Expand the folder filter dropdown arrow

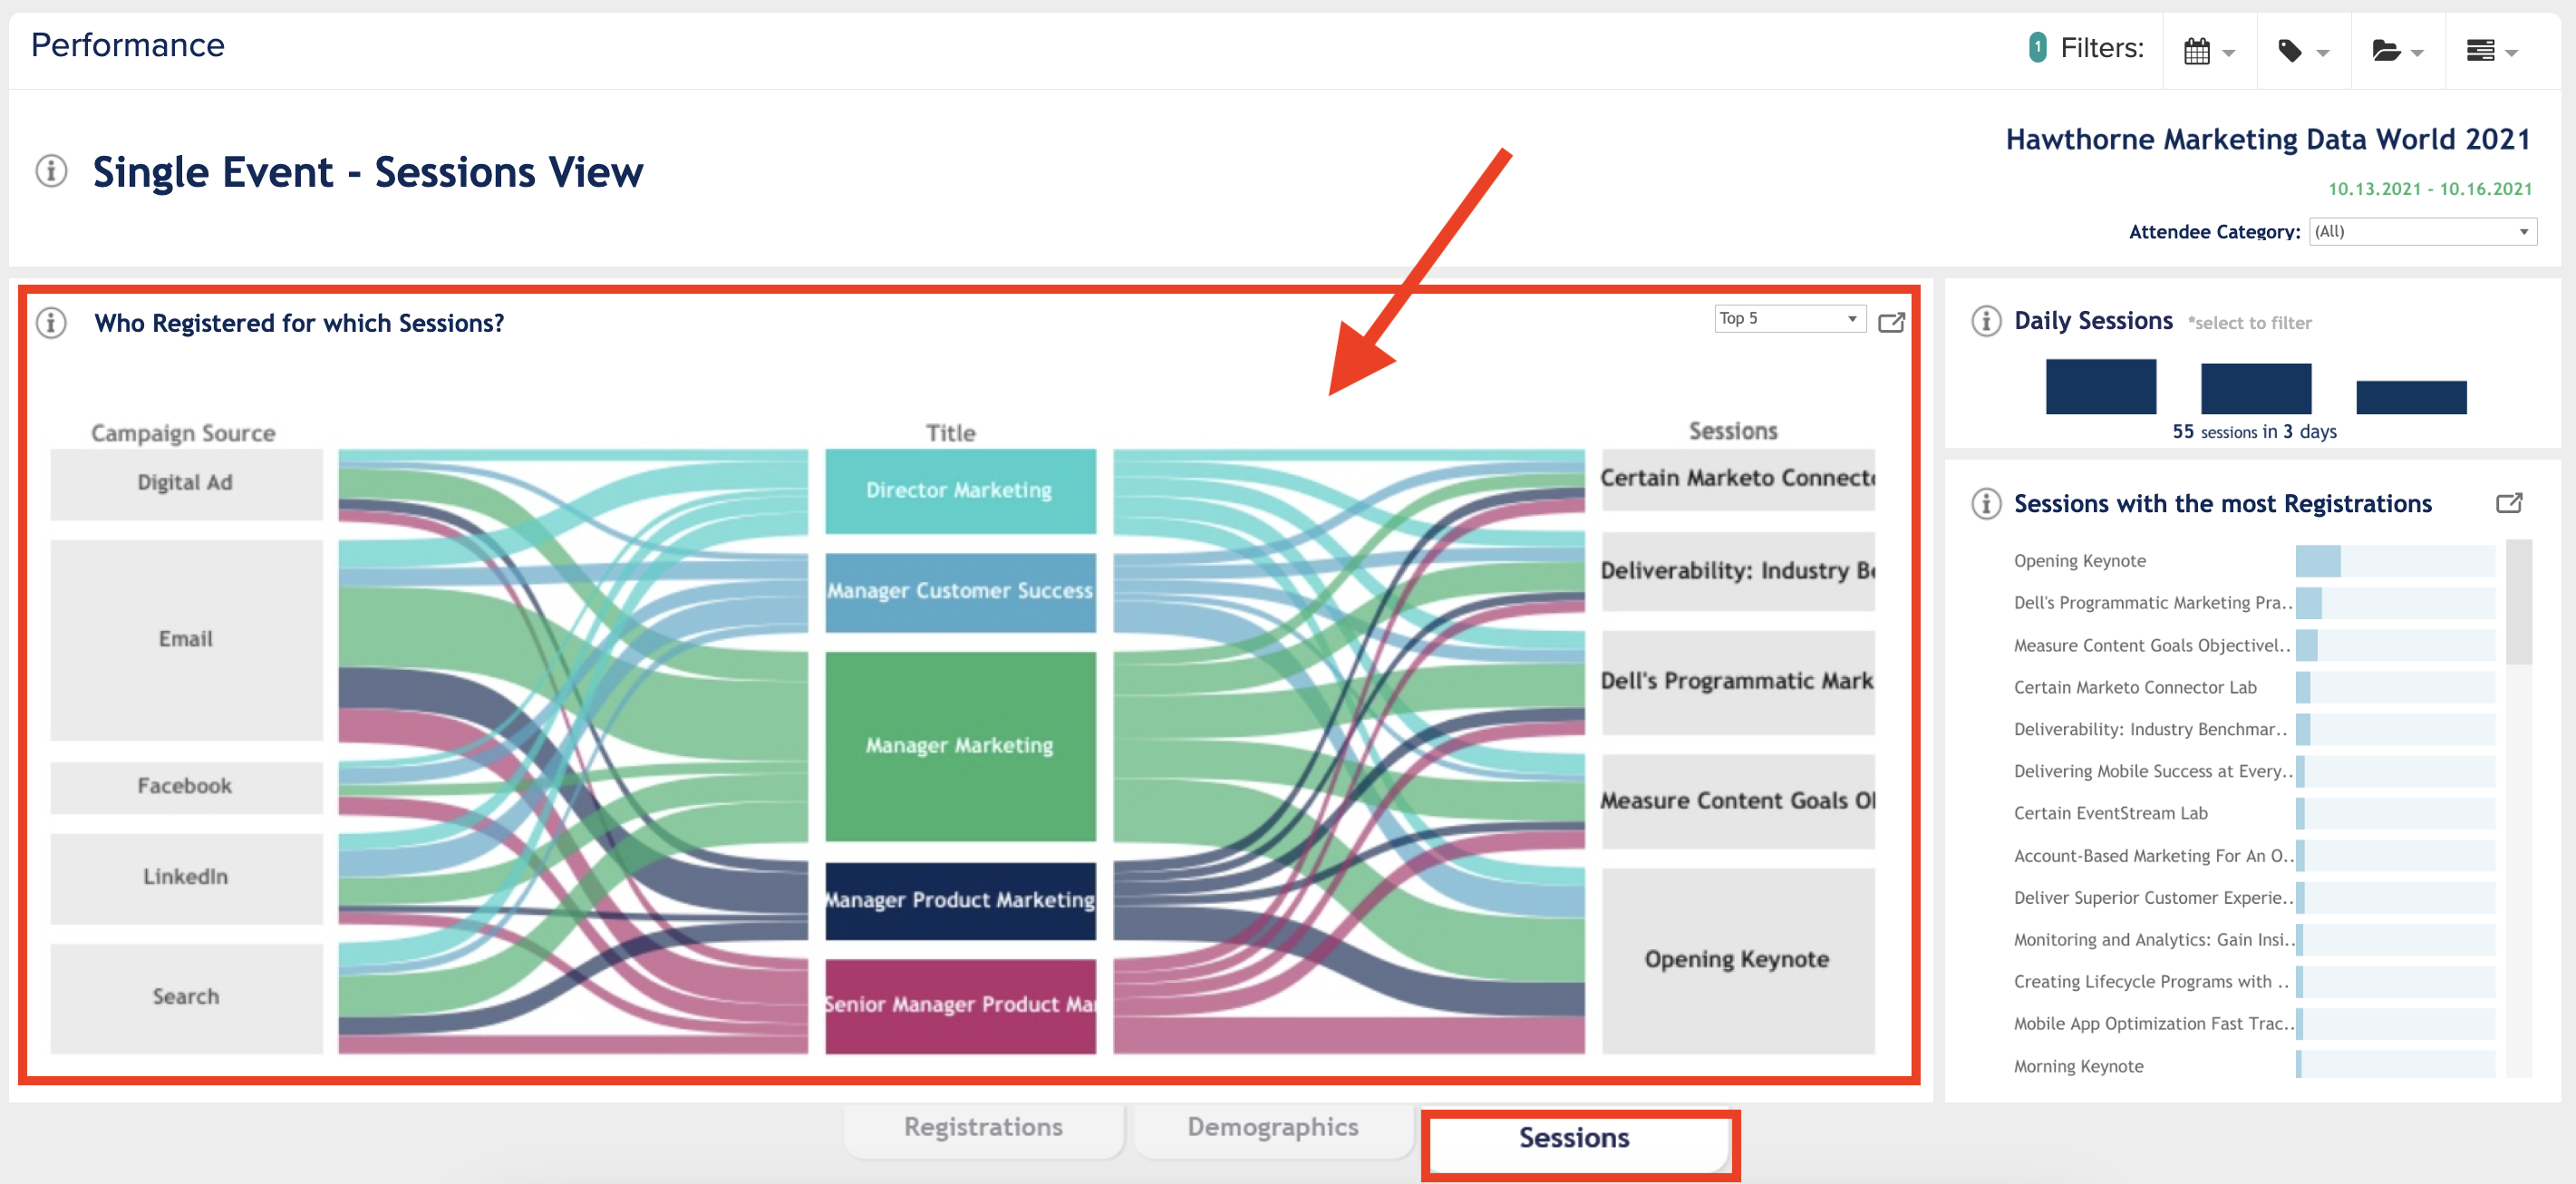coord(2418,53)
